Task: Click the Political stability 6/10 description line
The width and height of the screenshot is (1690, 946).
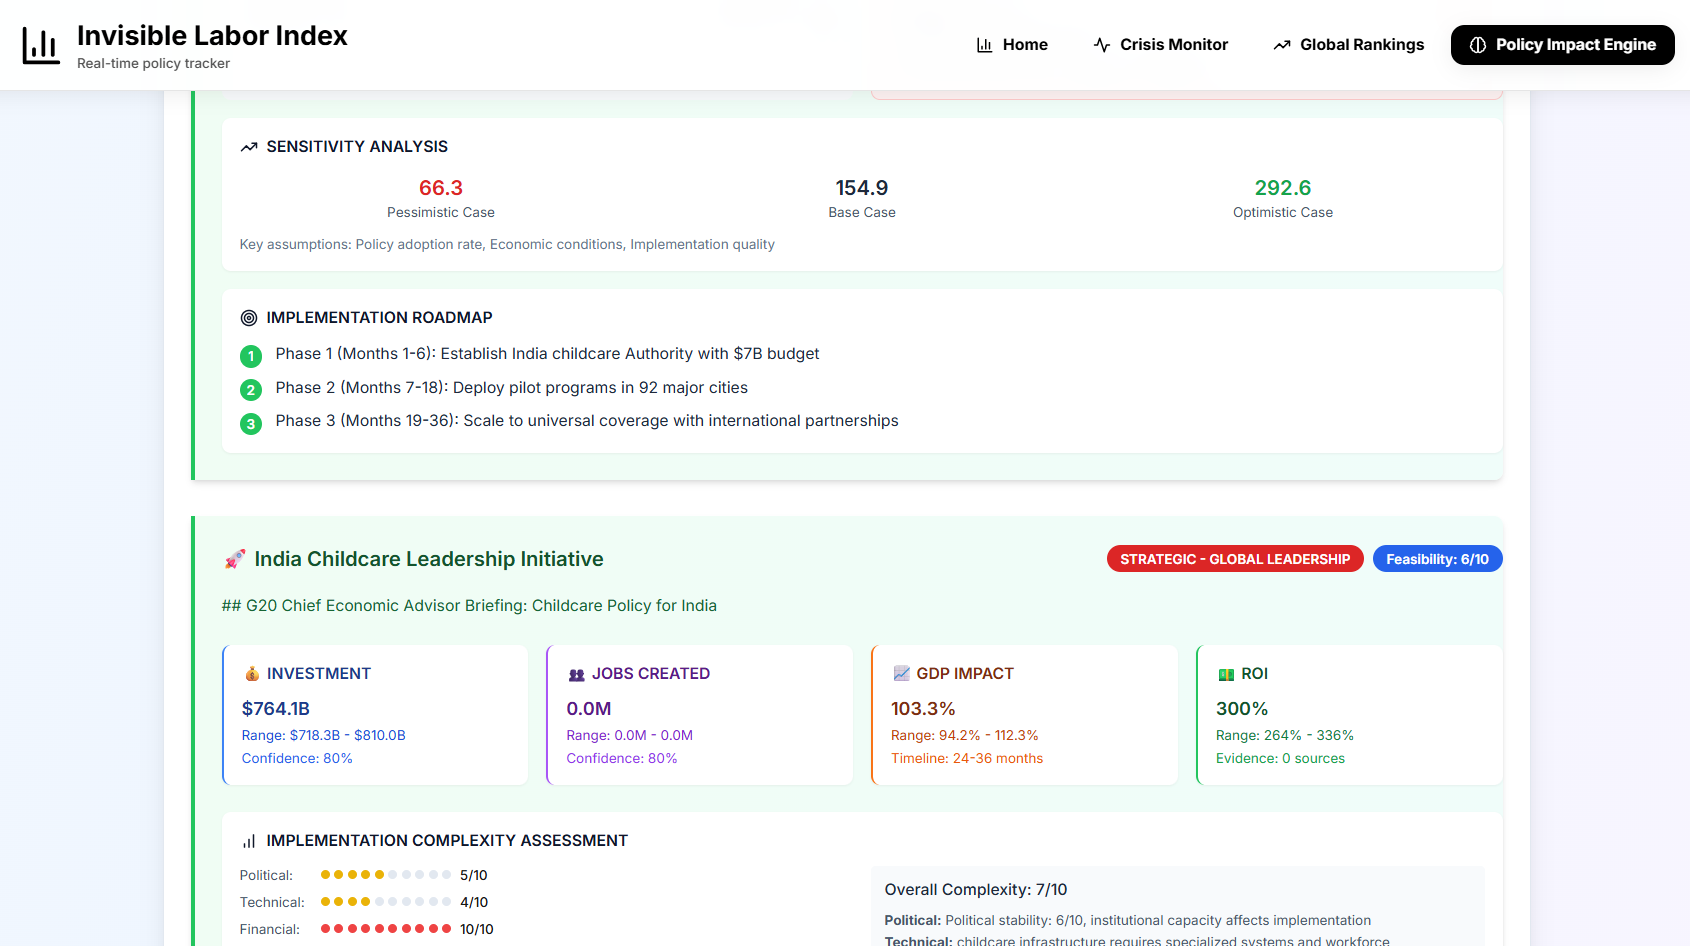Action: point(1128,921)
